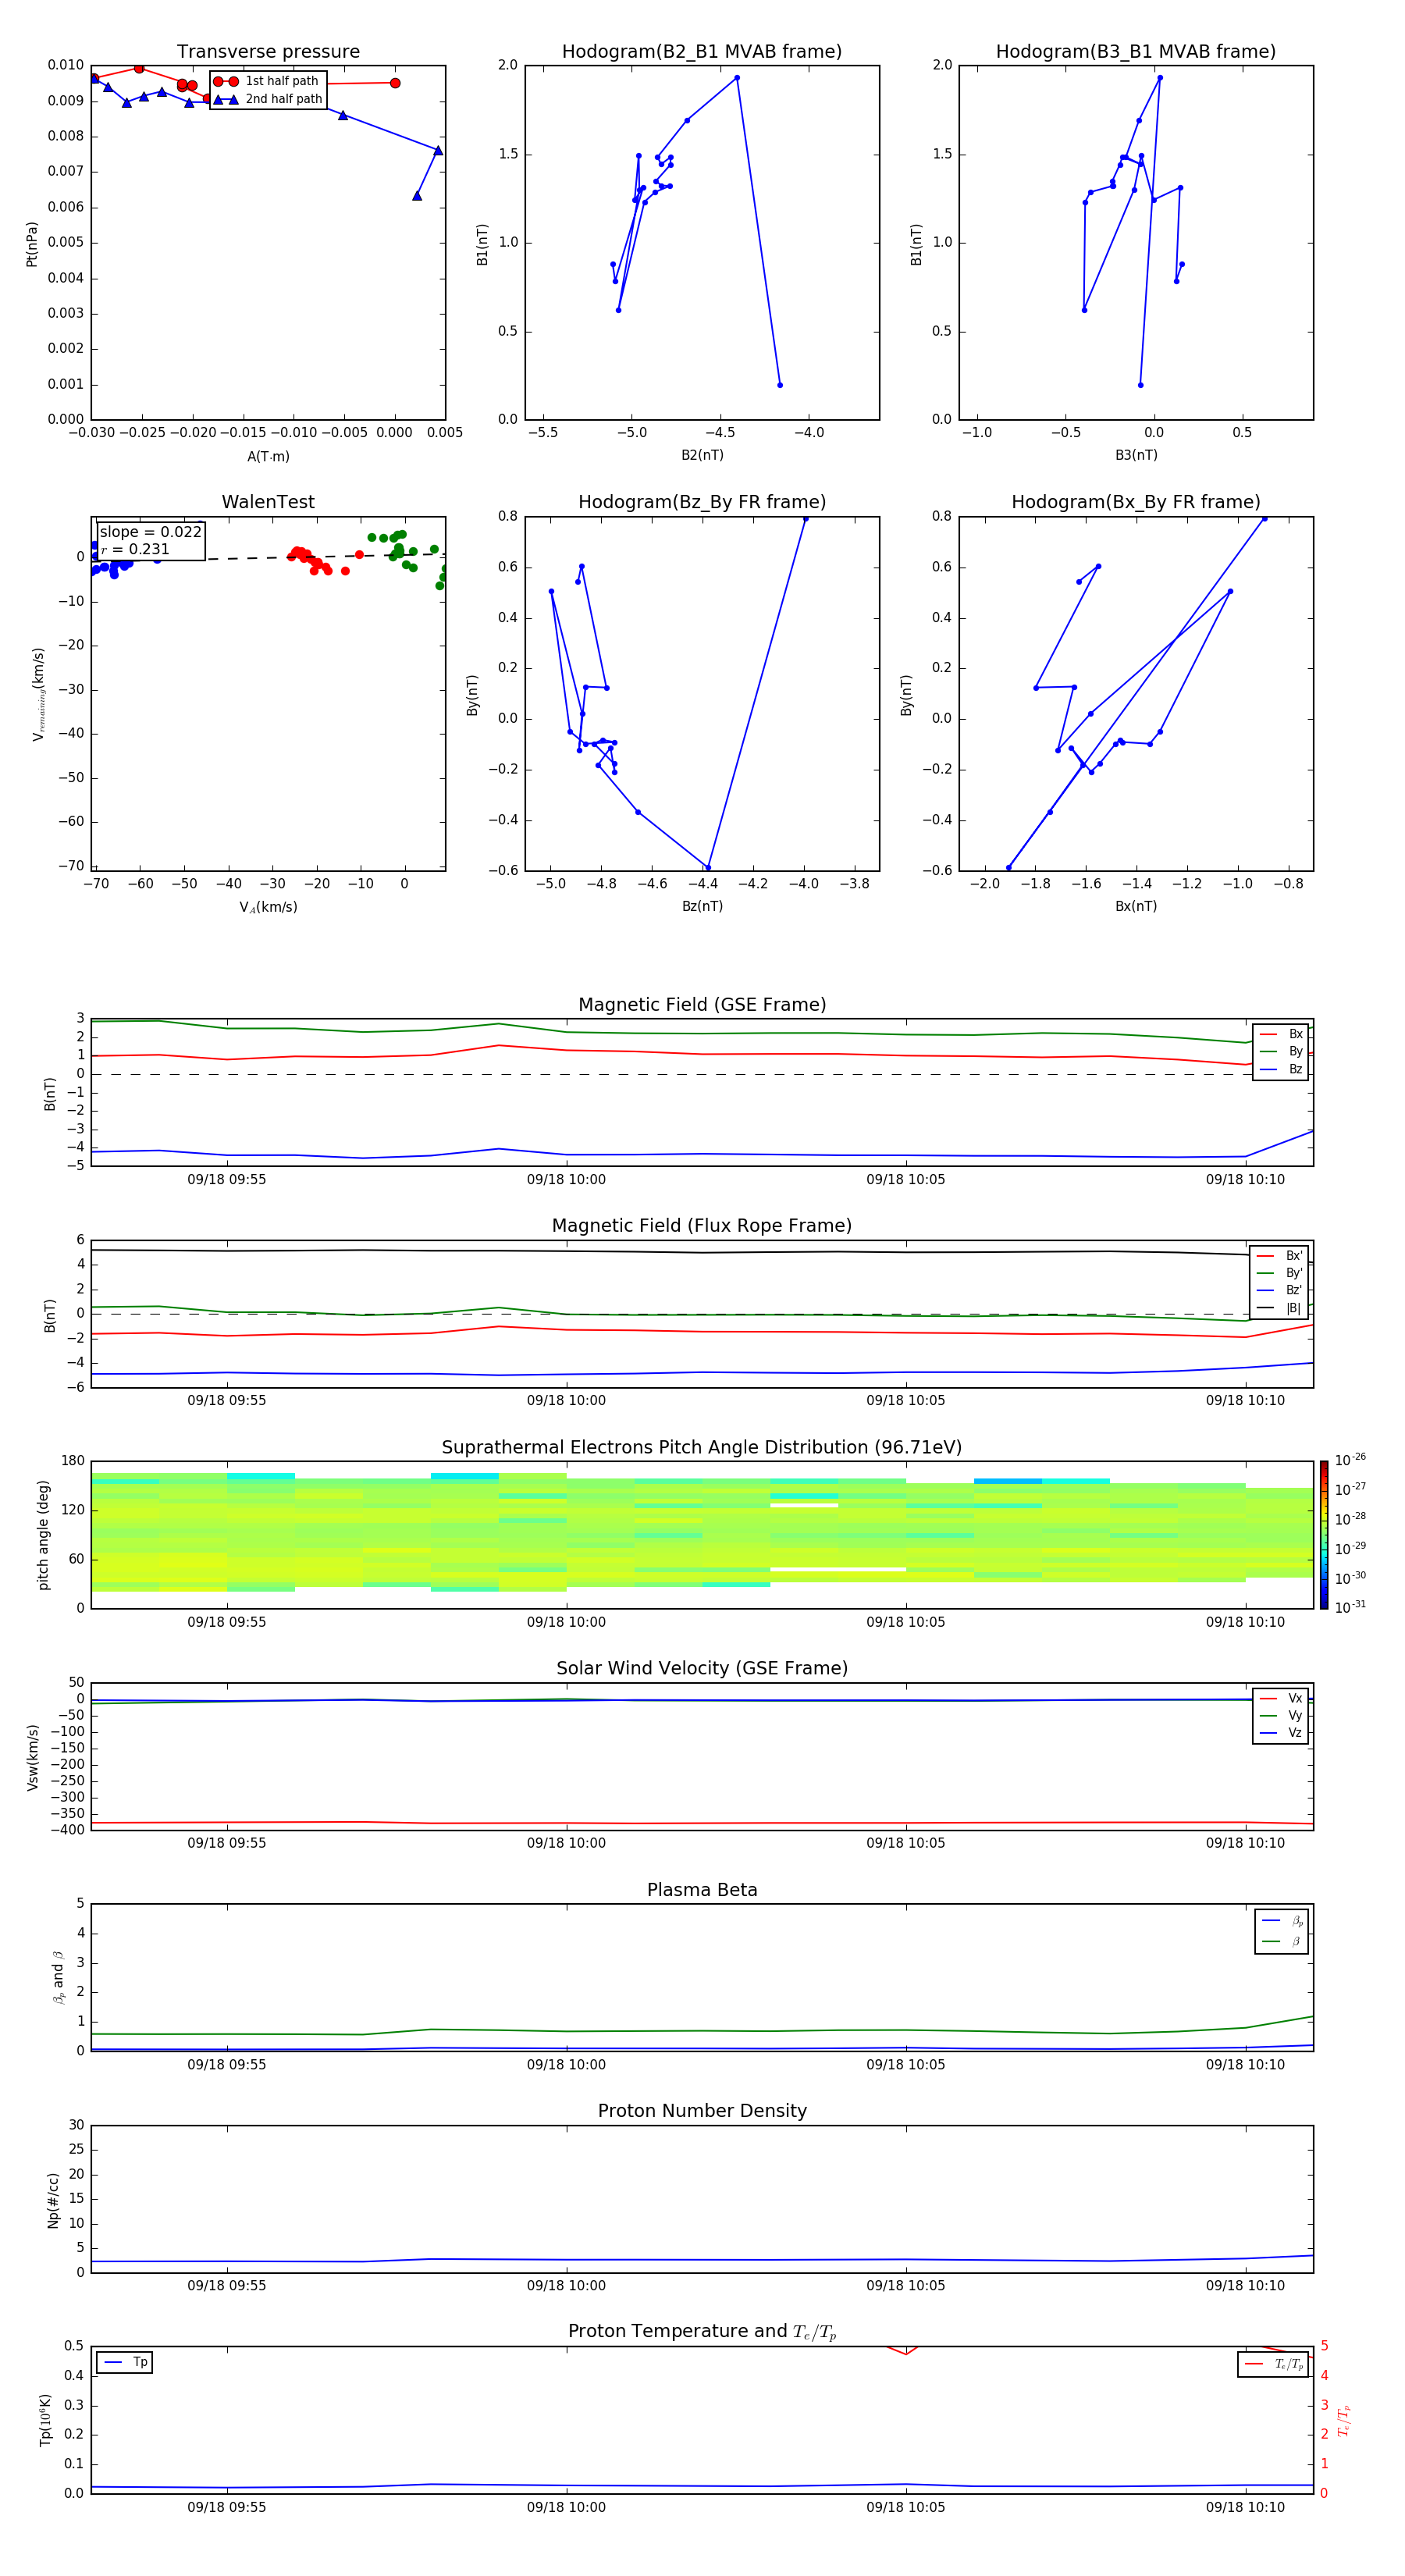Click the Te/Tp legend box
Image resolution: width=1405 pixels, height=2576 pixels.
tap(1273, 2365)
